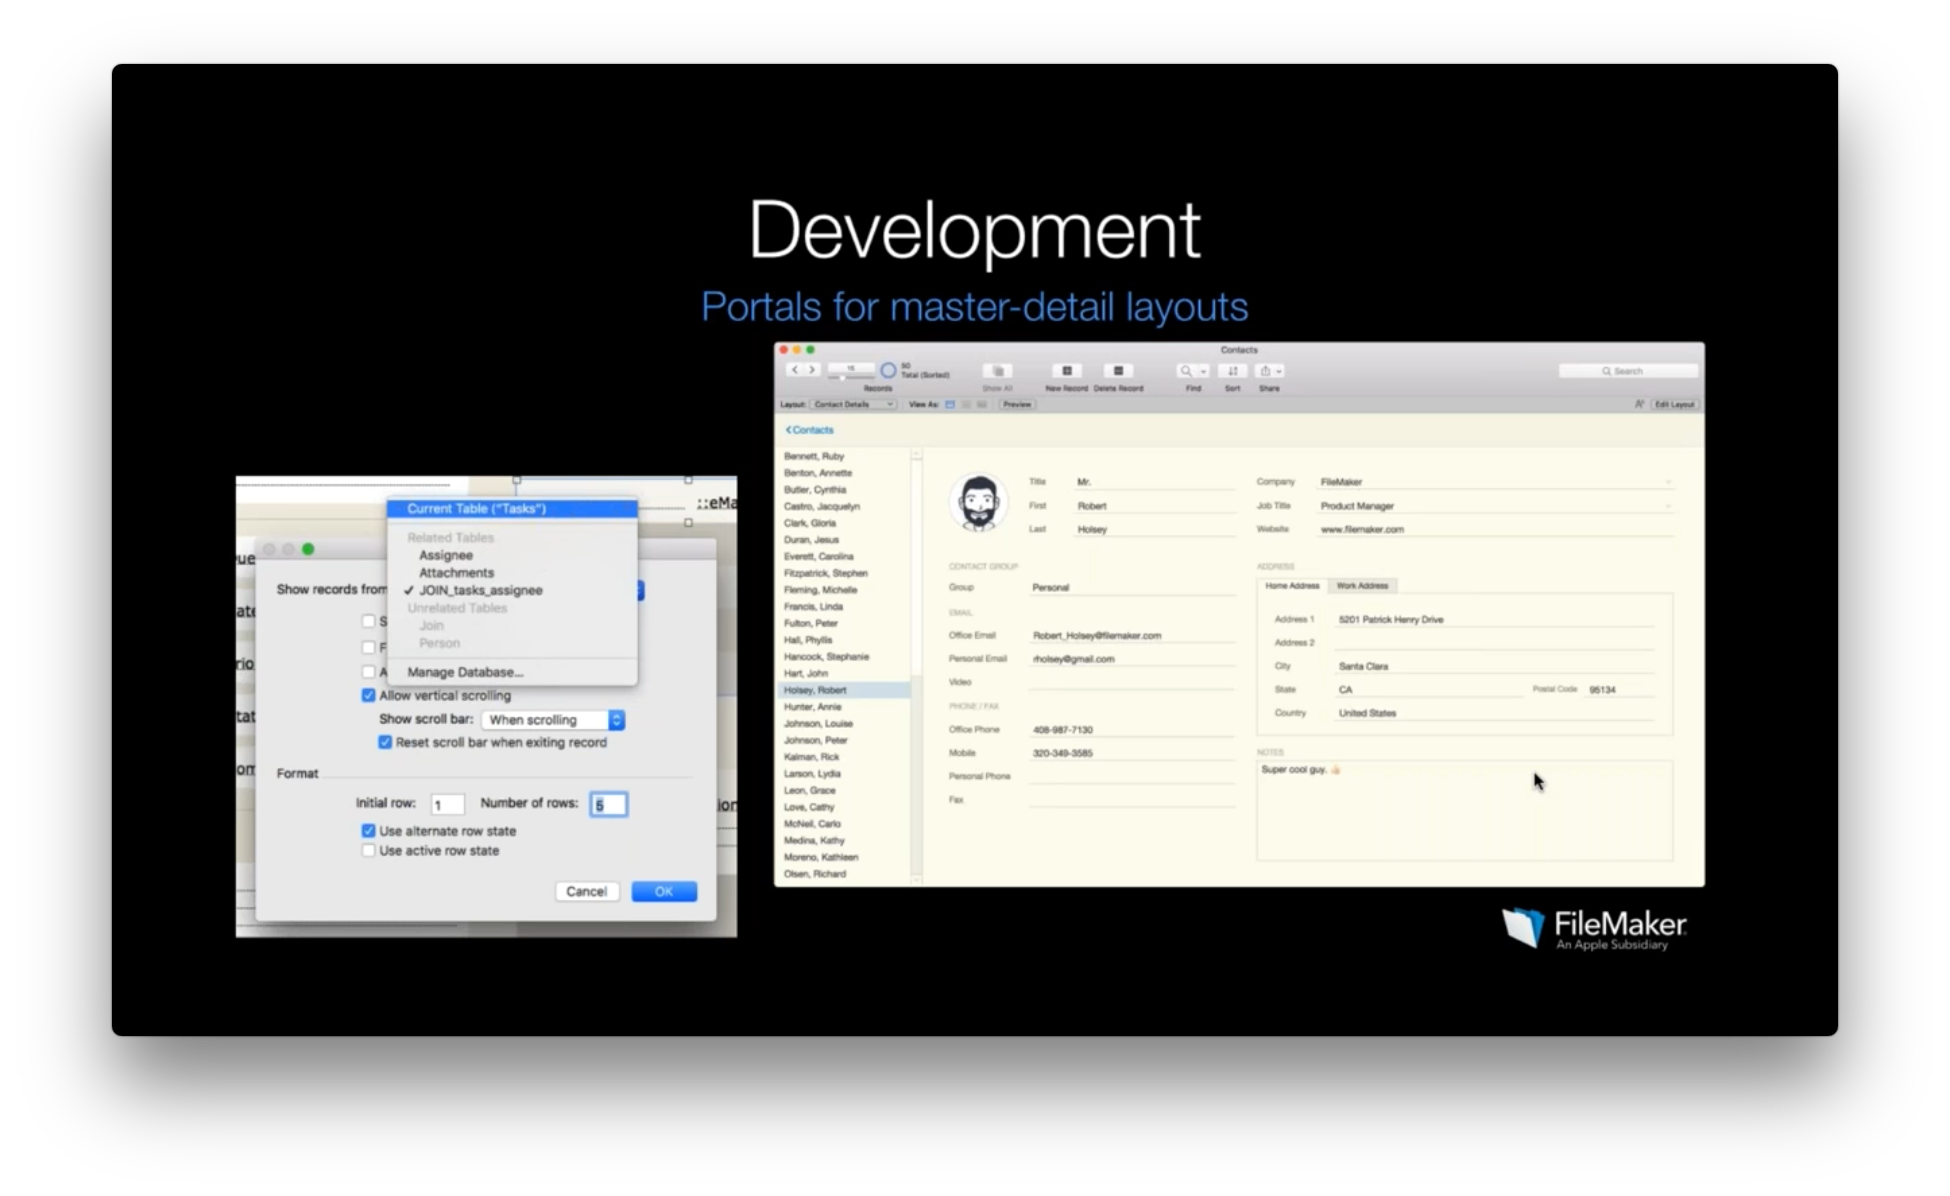The width and height of the screenshot is (1950, 1196).
Task: Go back via the Contacts link
Action: click(809, 430)
